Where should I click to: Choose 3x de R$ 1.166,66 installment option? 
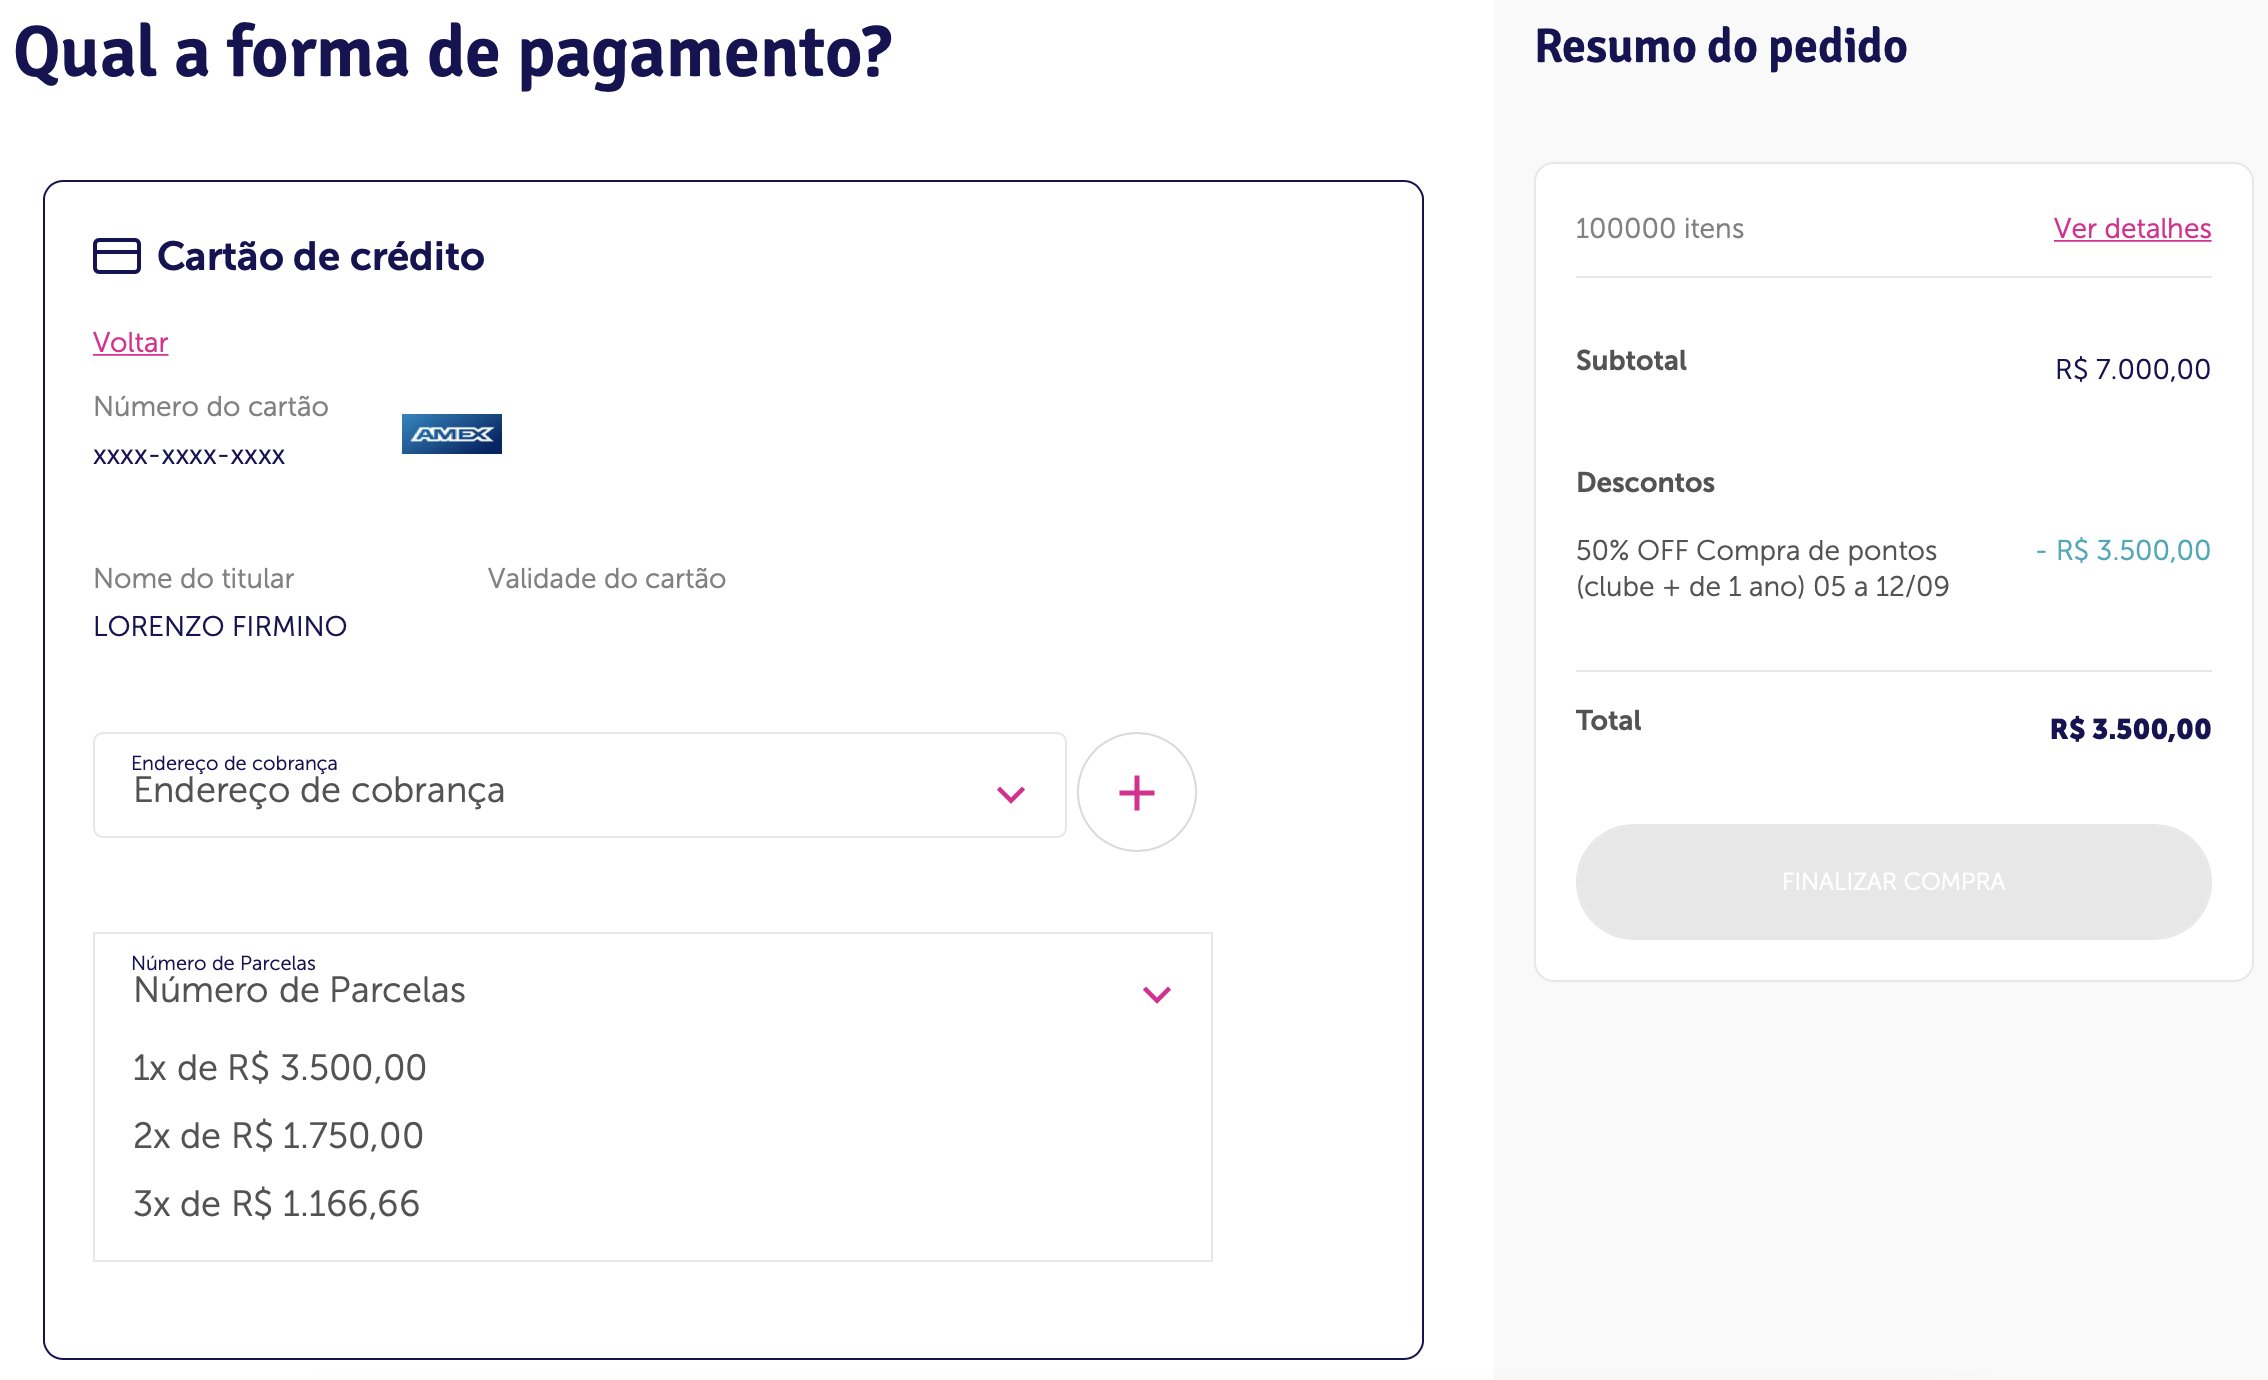[276, 1204]
